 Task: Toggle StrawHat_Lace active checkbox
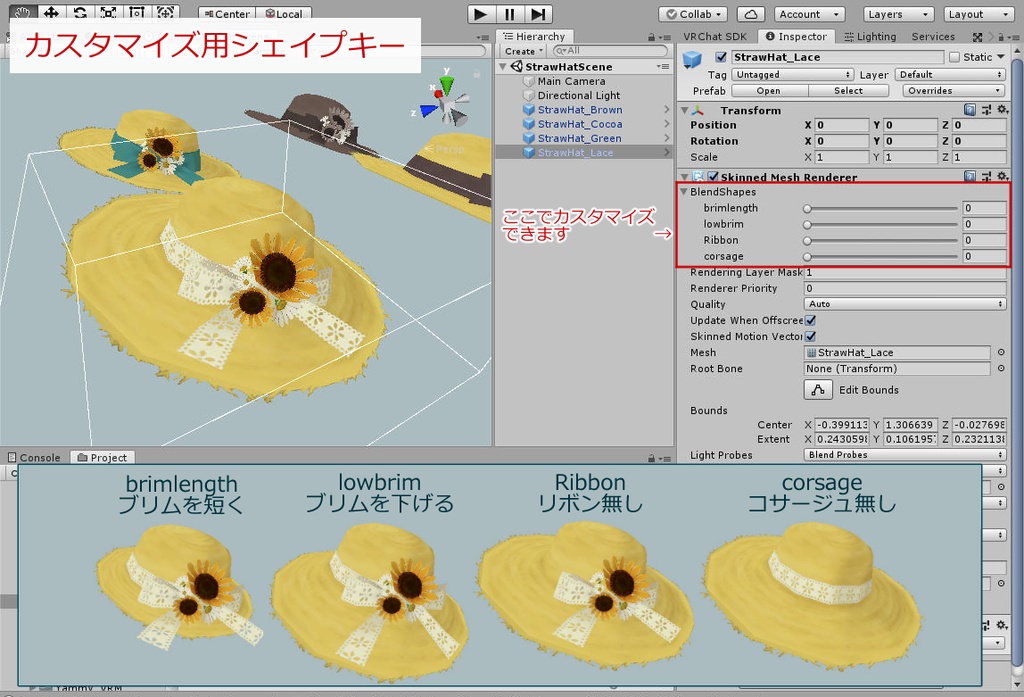pyautogui.click(x=721, y=57)
